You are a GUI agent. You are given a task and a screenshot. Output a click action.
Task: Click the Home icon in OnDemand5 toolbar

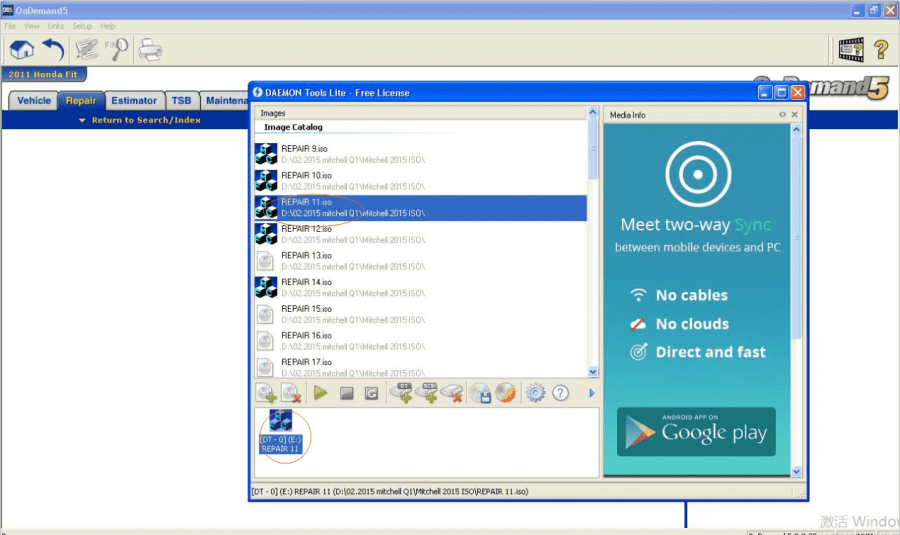[x=21, y=49]
